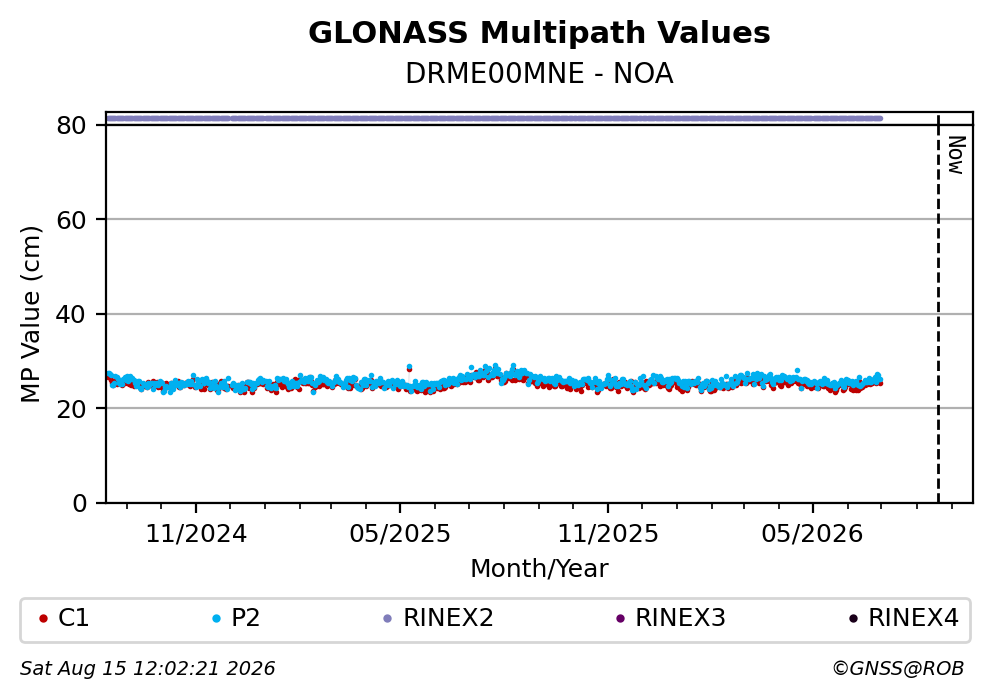The height and width of the screenshot is (699, 992).
Task: Click the 11/2024 x-axis tick label
Action: 196,534
